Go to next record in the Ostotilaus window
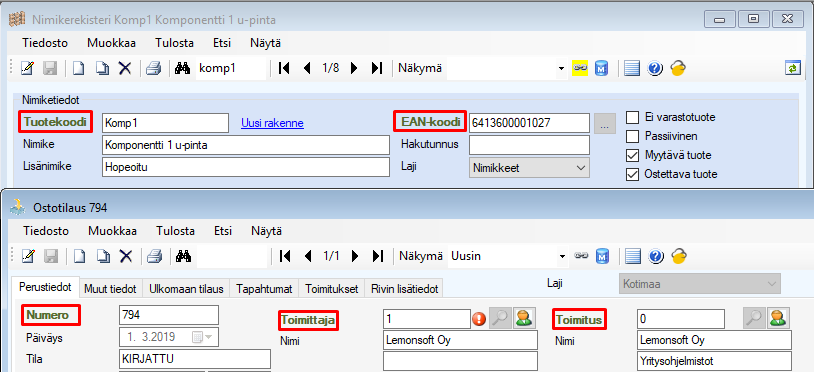Image resolution: width=814 pixels, height=372 pixels. coord(355,255)
